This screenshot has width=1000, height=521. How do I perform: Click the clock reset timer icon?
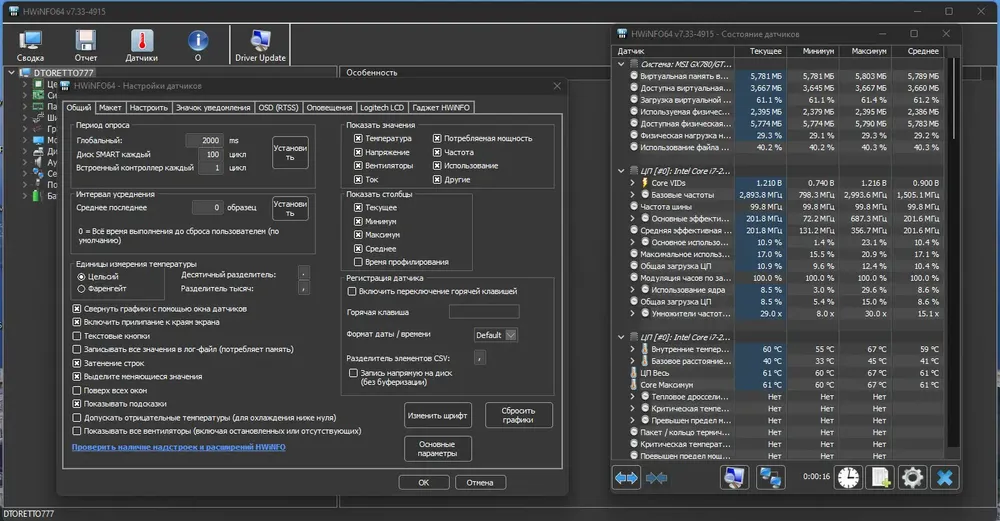point(848,478)
